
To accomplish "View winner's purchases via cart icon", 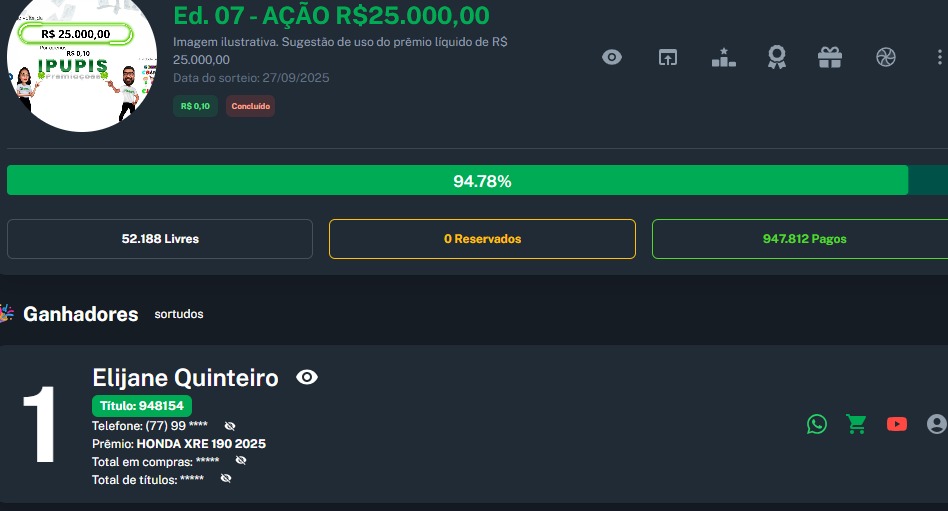I will 856,424.
